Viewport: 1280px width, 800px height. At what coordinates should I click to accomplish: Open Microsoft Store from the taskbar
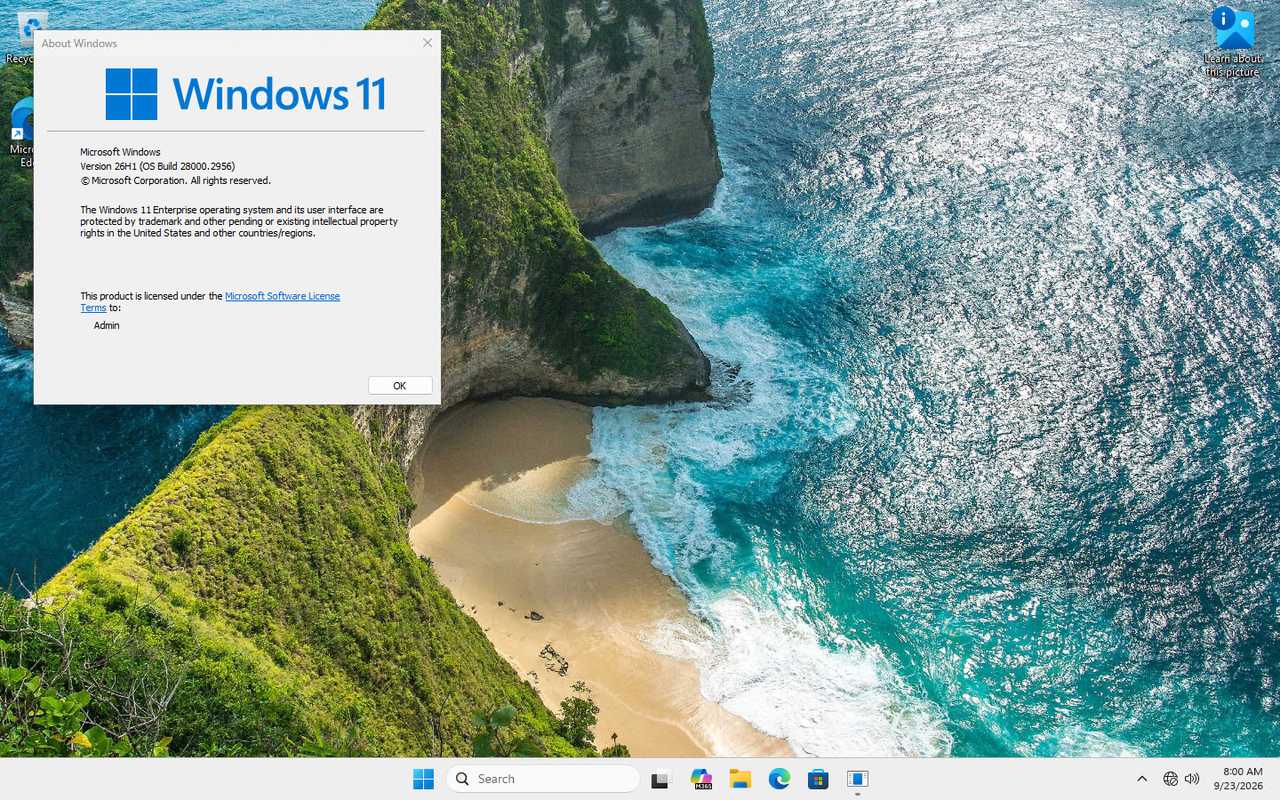click(x=818, y=779)
